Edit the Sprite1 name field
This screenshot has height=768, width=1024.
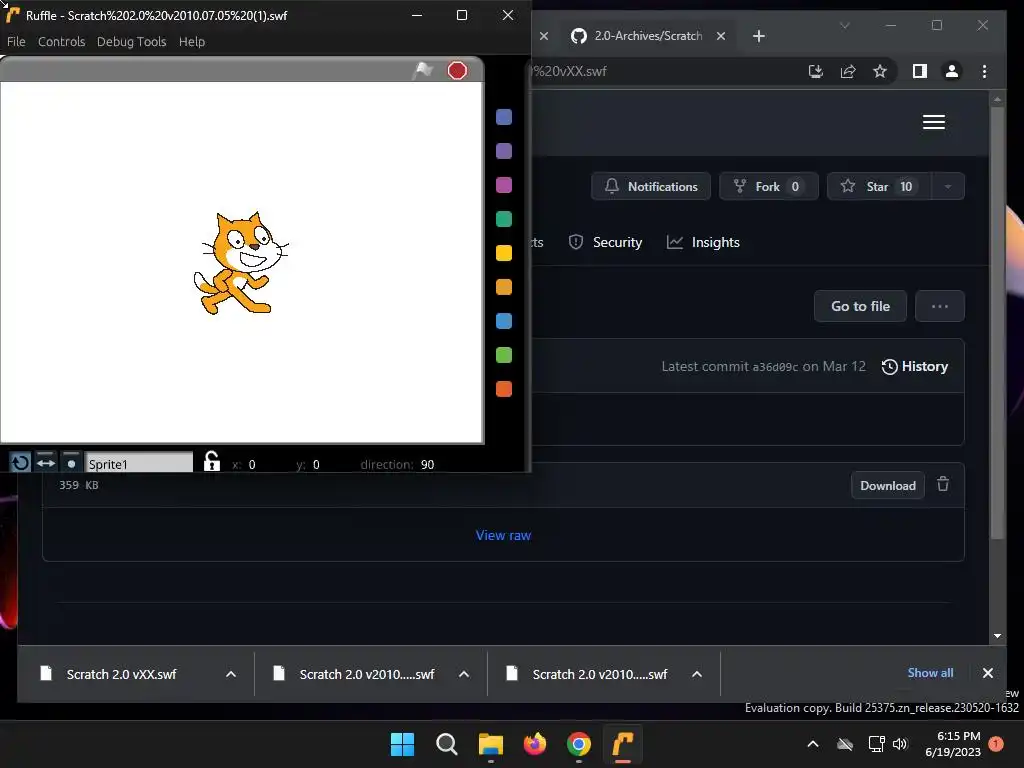pyautogui.click(x=139, y=463)
